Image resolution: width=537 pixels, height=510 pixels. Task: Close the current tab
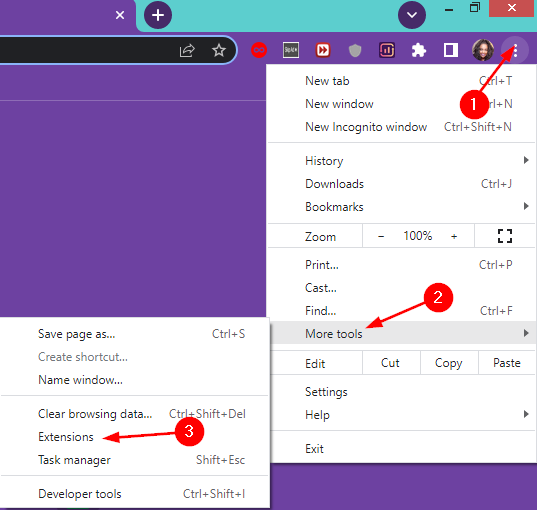[120, 15]
